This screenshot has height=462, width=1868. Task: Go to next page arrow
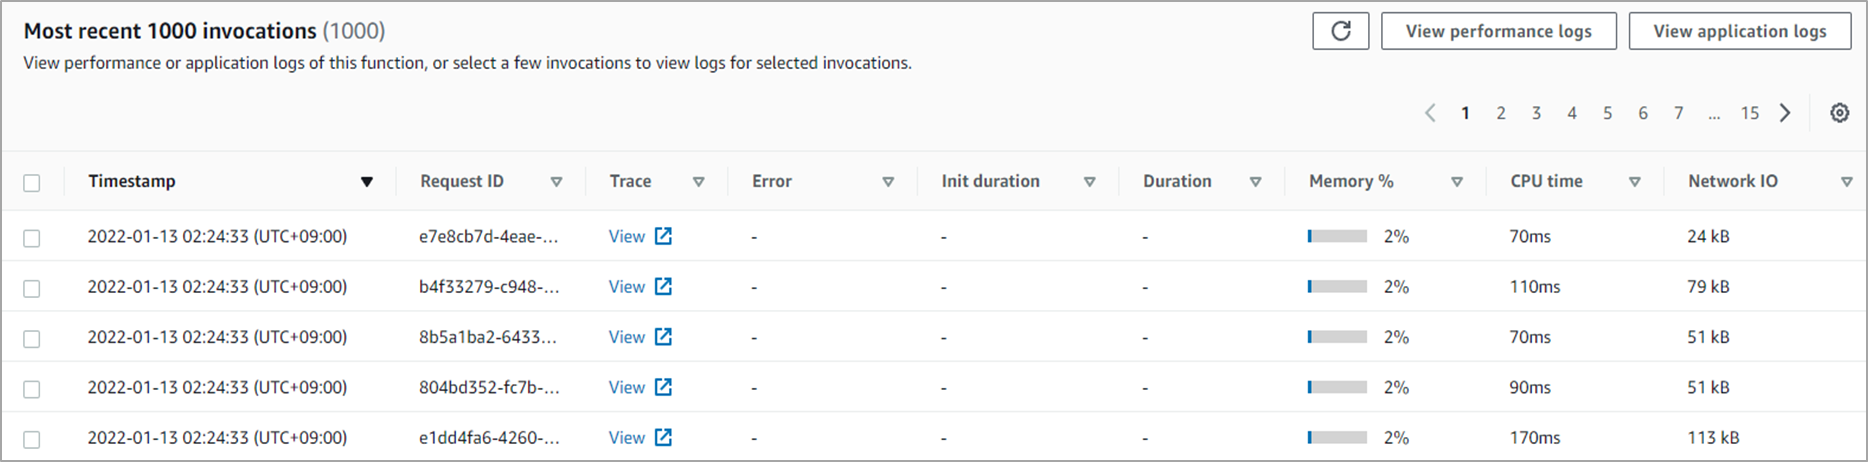click(1785, 113)
